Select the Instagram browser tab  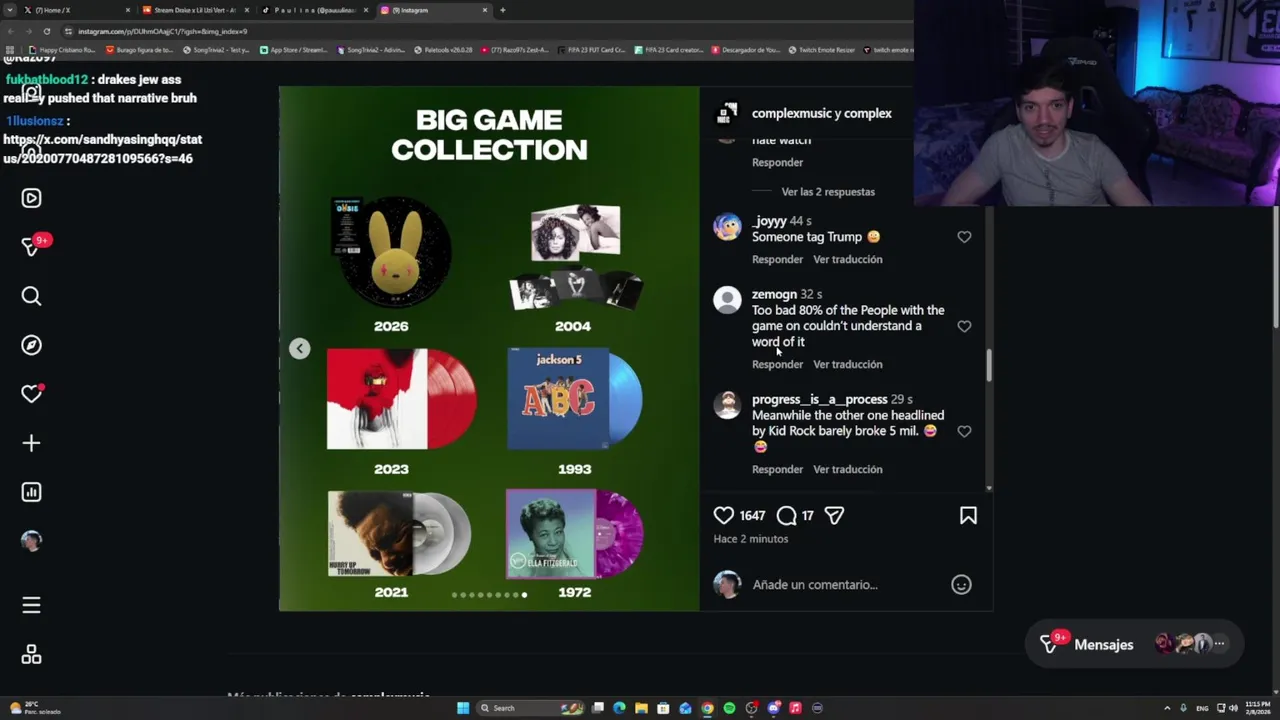(x=434, y=10)
